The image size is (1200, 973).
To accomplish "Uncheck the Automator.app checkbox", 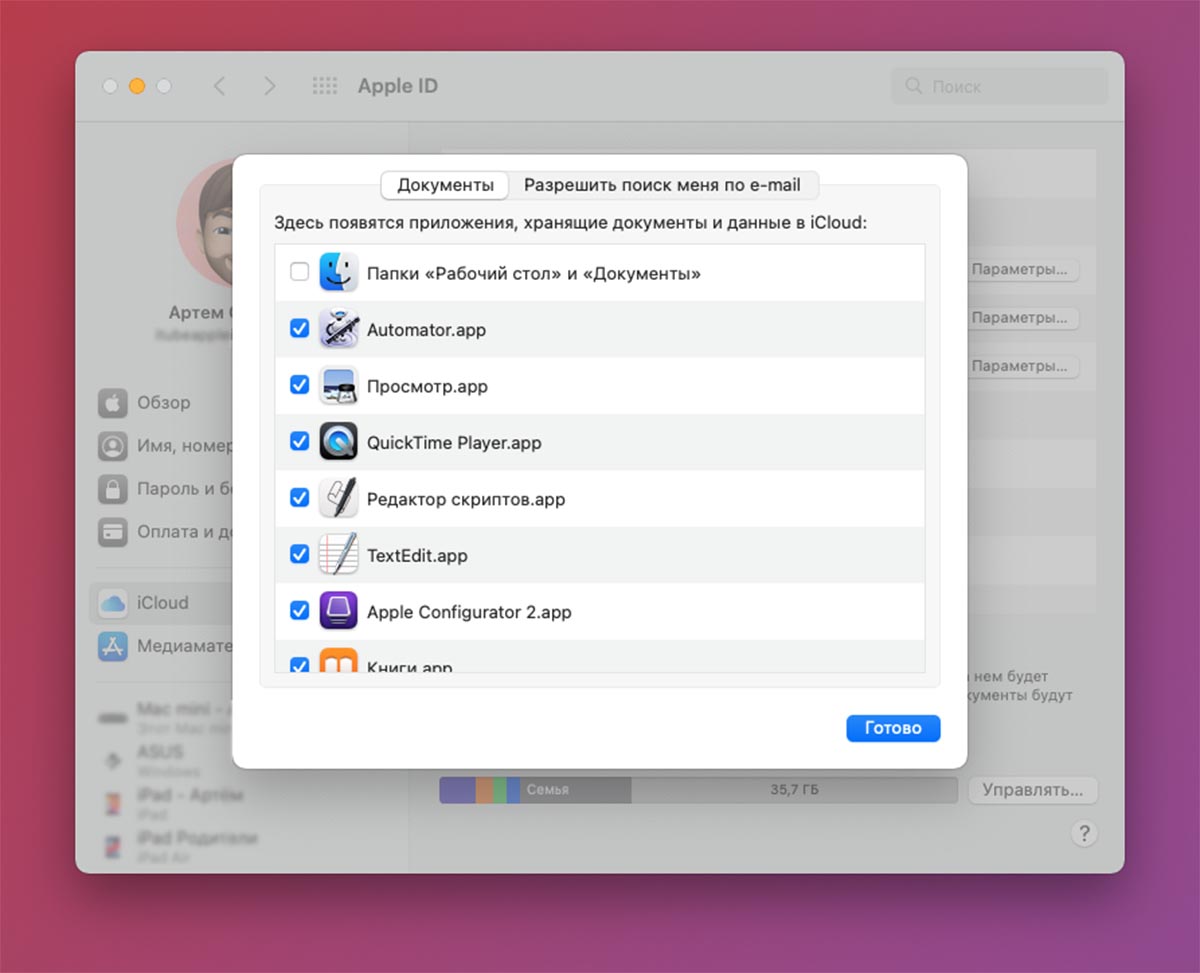I will click(x=299, y=329).
